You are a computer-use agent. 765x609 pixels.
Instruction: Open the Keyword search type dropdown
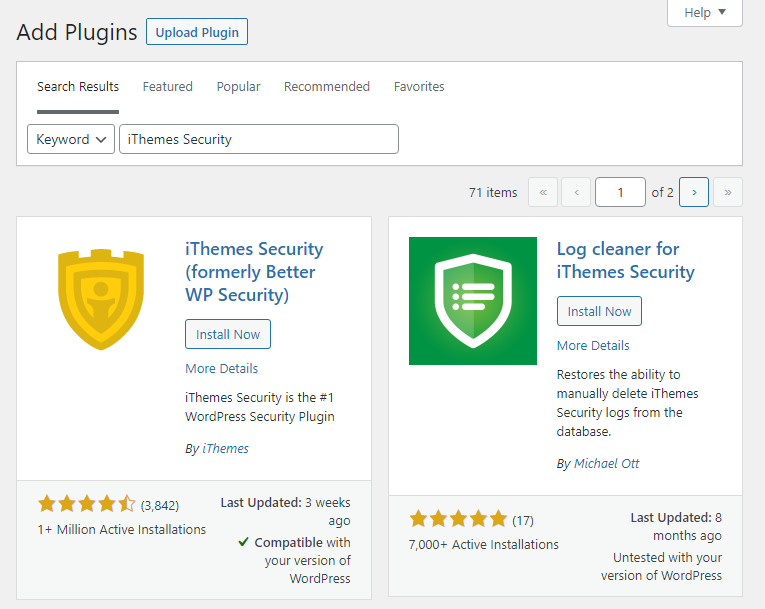pos(71,139)
